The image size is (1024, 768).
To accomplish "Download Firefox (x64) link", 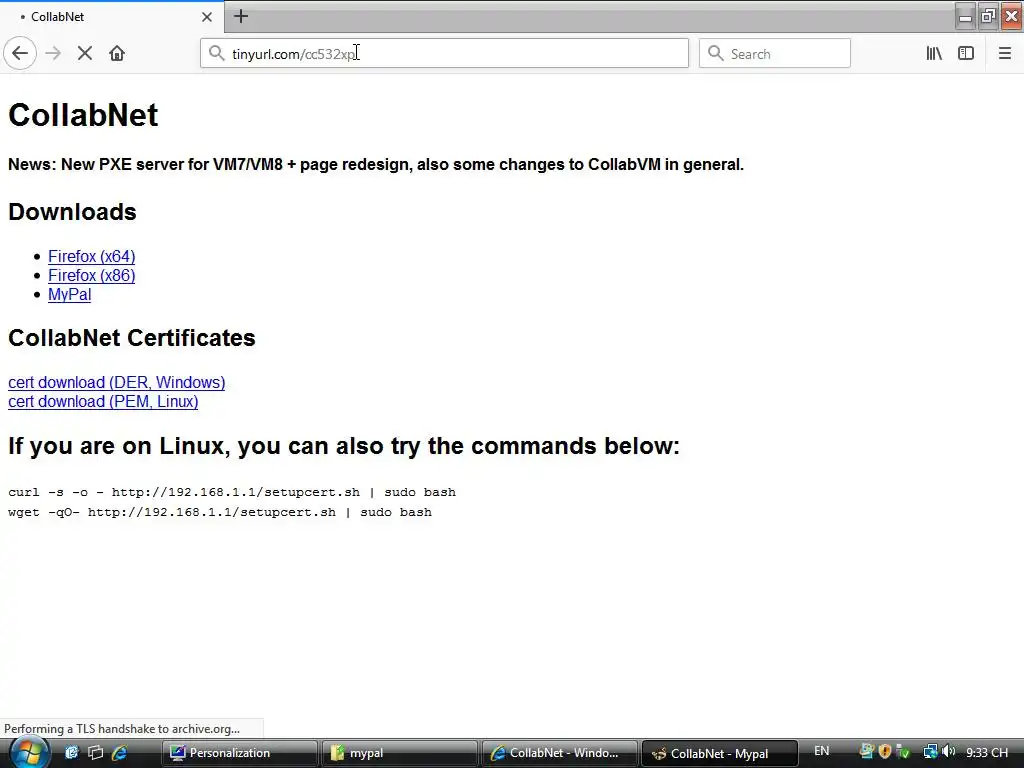I will [x=91, y=257].
